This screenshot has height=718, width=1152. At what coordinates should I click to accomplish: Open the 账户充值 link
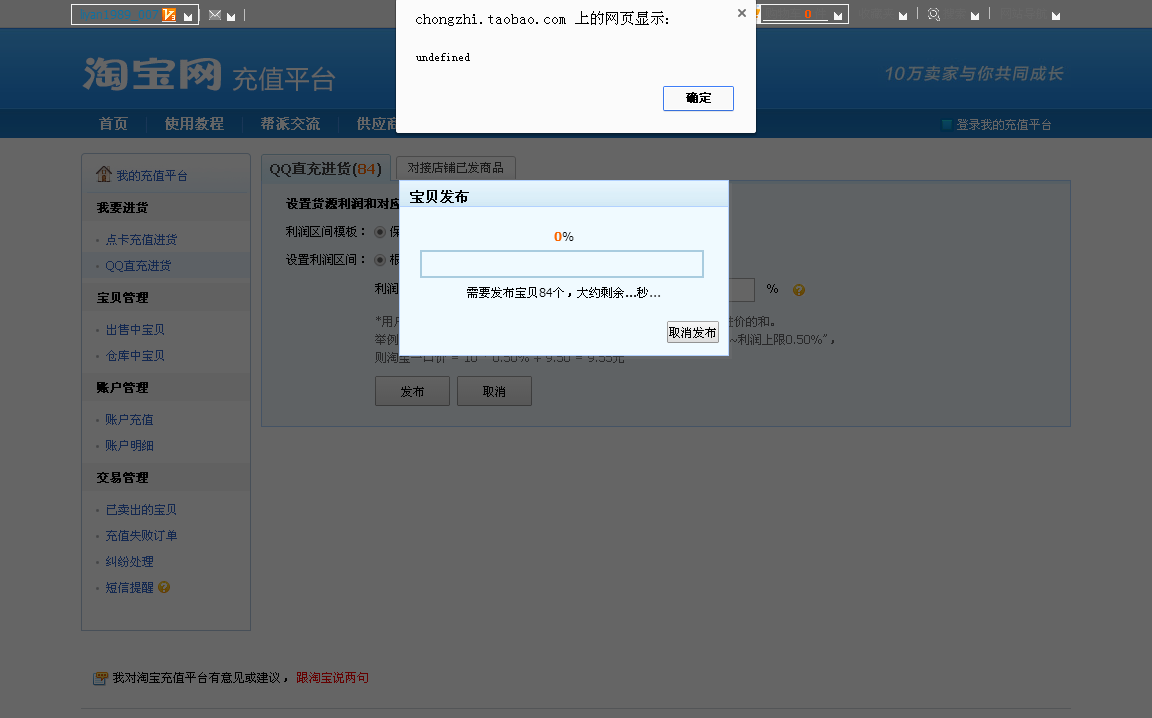129,420
